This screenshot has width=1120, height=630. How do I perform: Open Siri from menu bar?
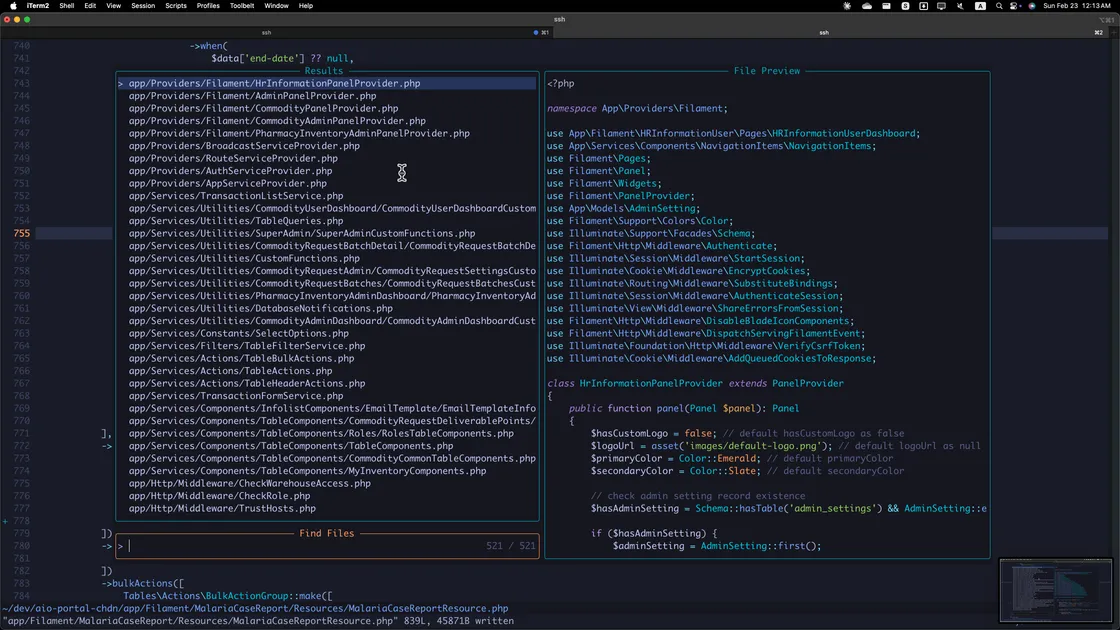(1031, 6)
